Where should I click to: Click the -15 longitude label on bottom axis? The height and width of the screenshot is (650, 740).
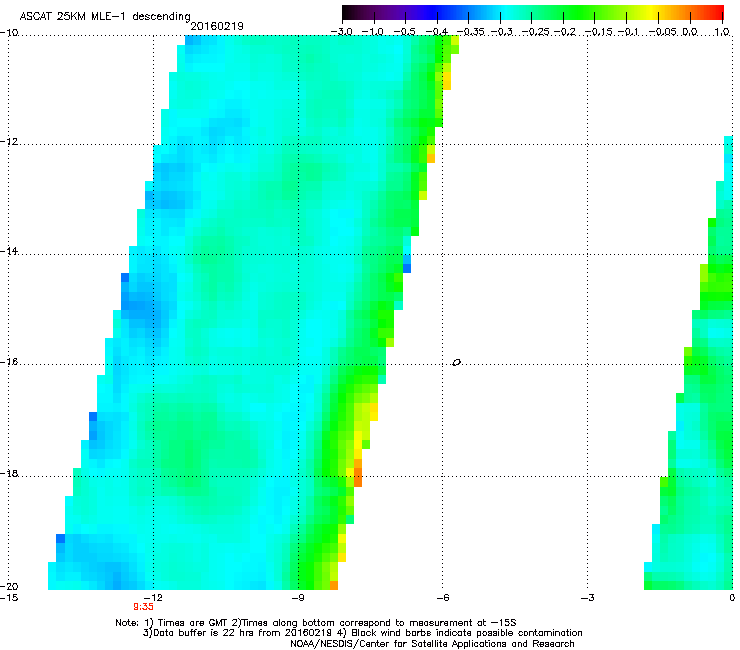(9, 598)
